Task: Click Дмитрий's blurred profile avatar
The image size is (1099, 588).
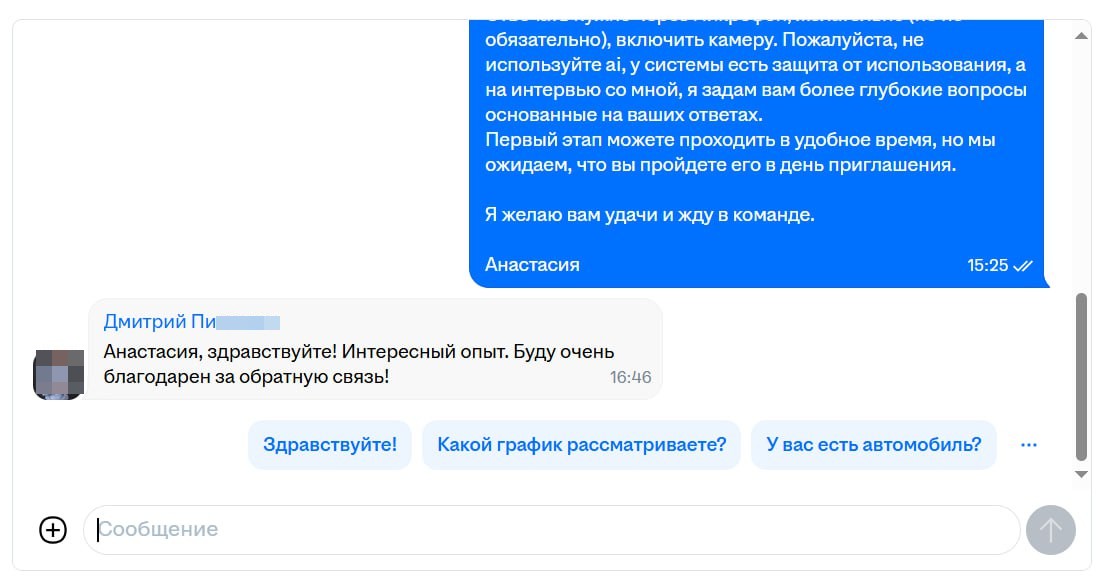Action: pos(59,375)
